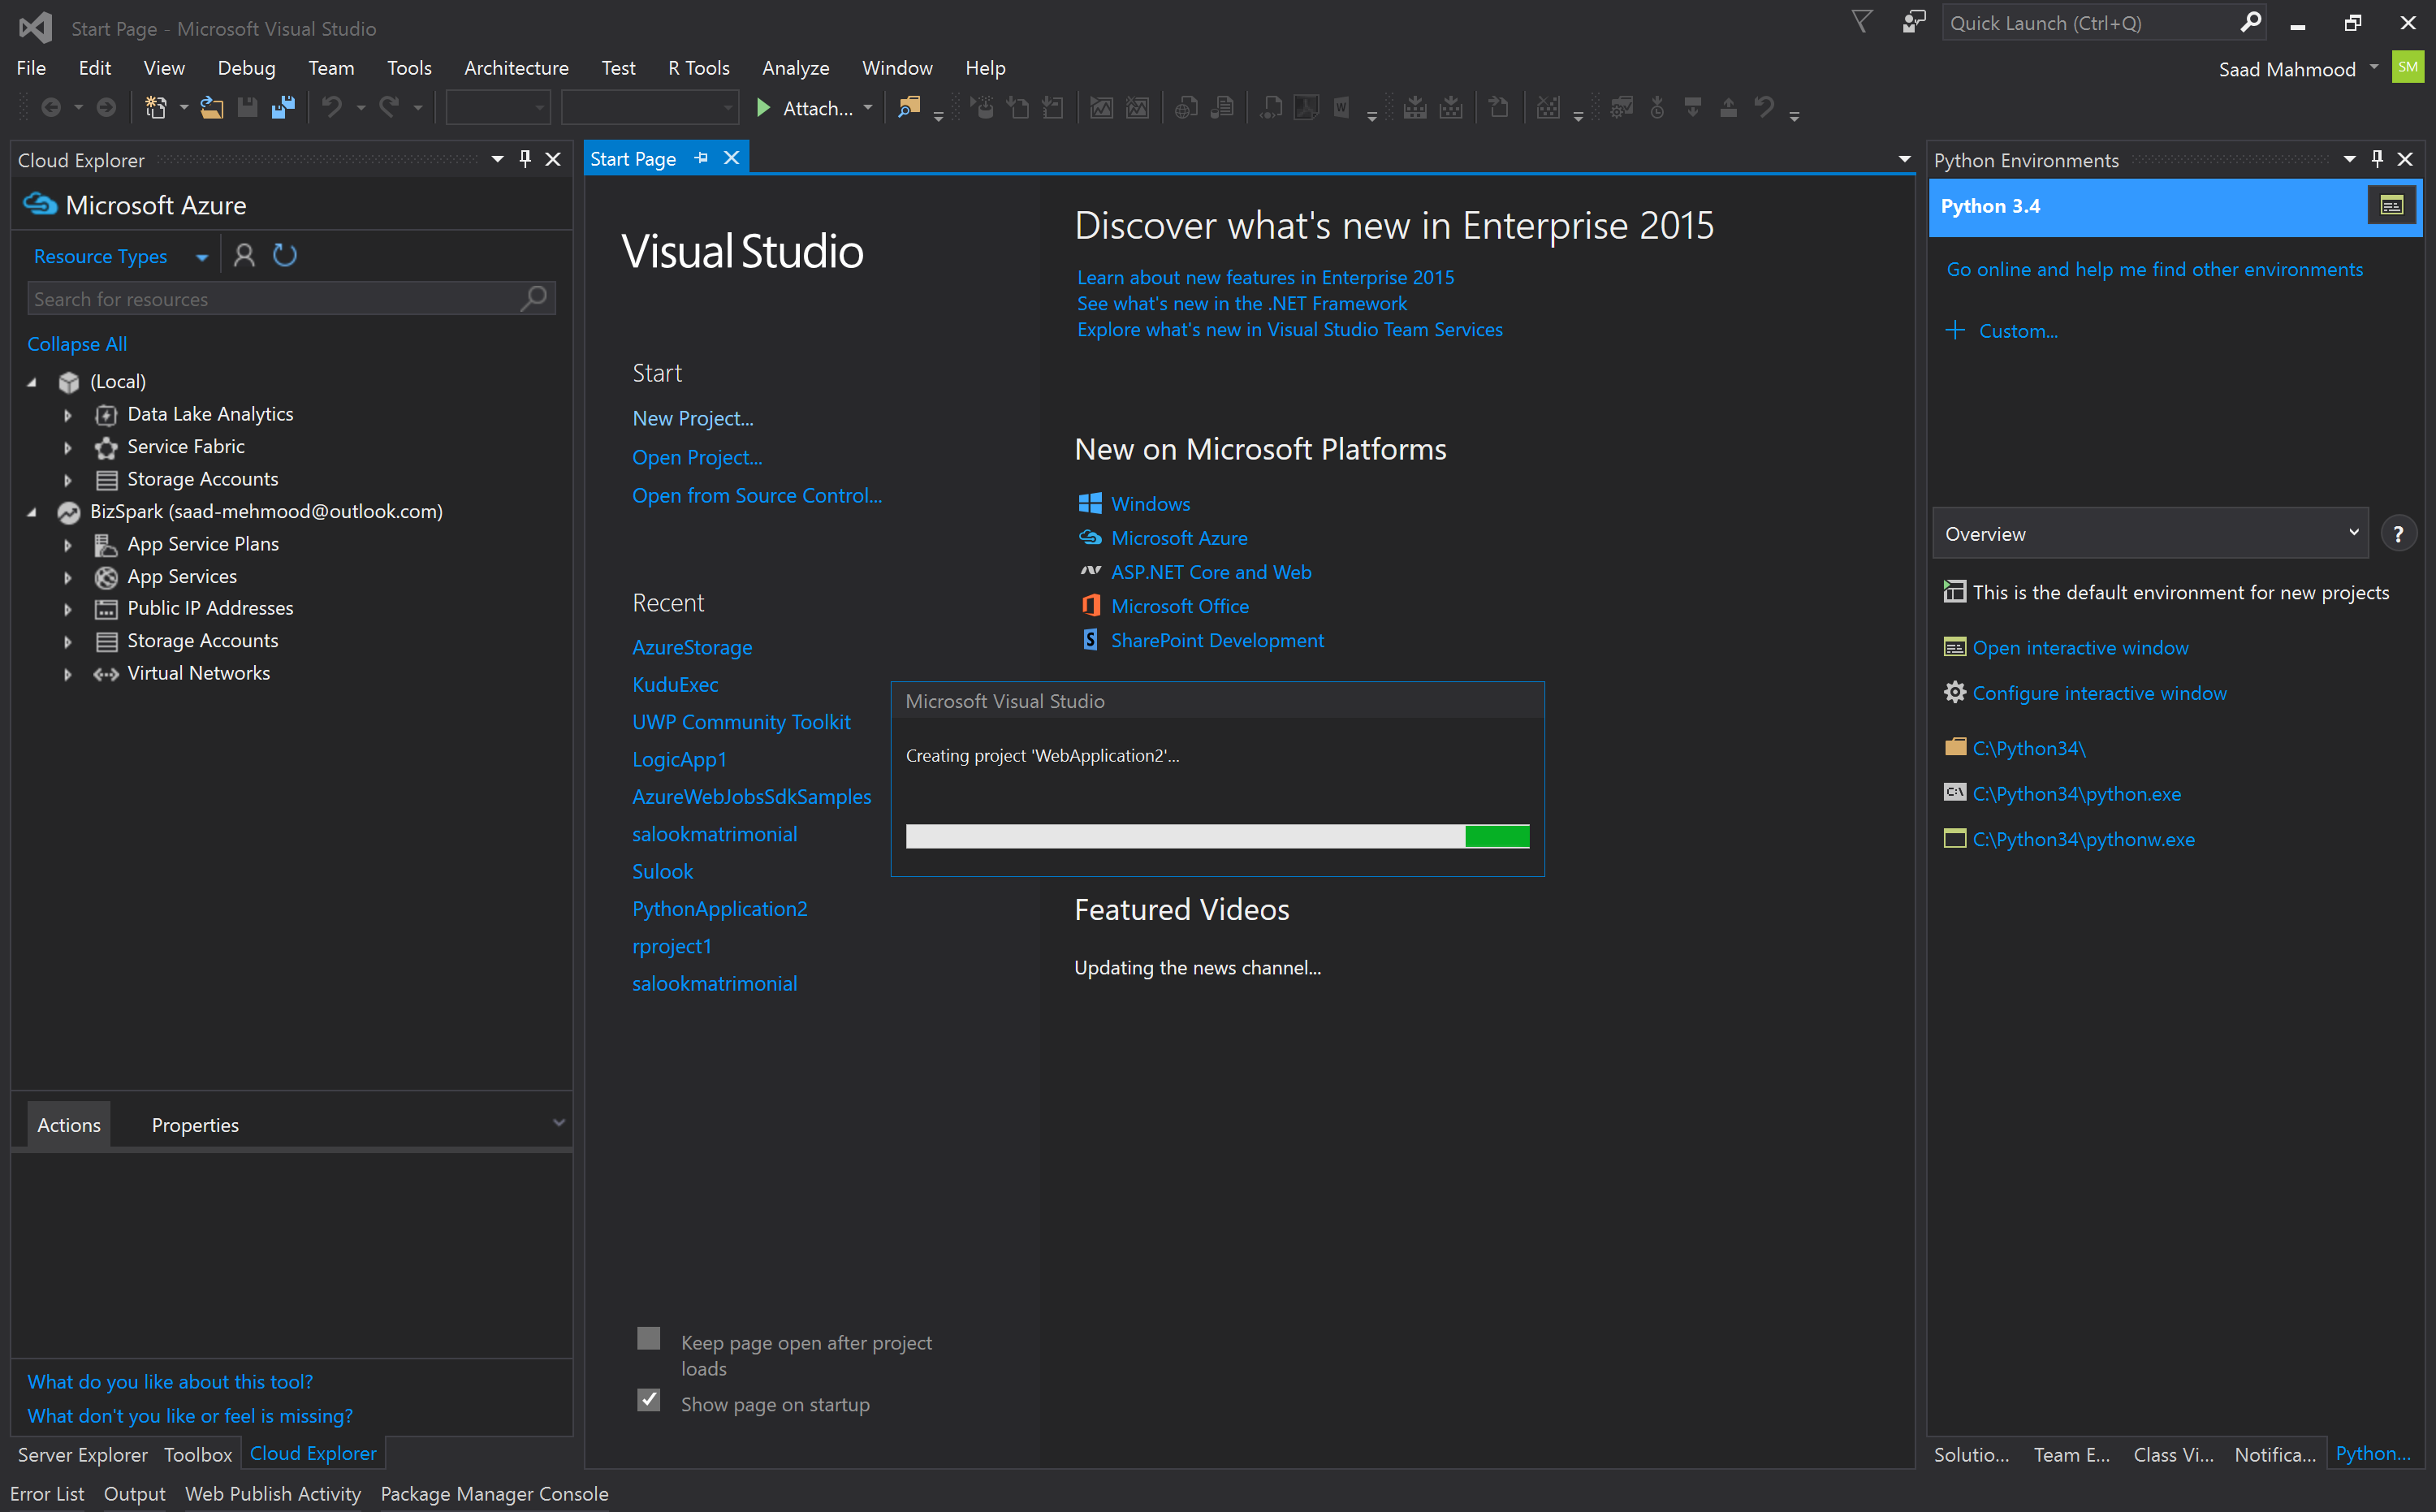2436x1512 pixels.
Task: Click the Collapse All link
Action: point(77,344)
